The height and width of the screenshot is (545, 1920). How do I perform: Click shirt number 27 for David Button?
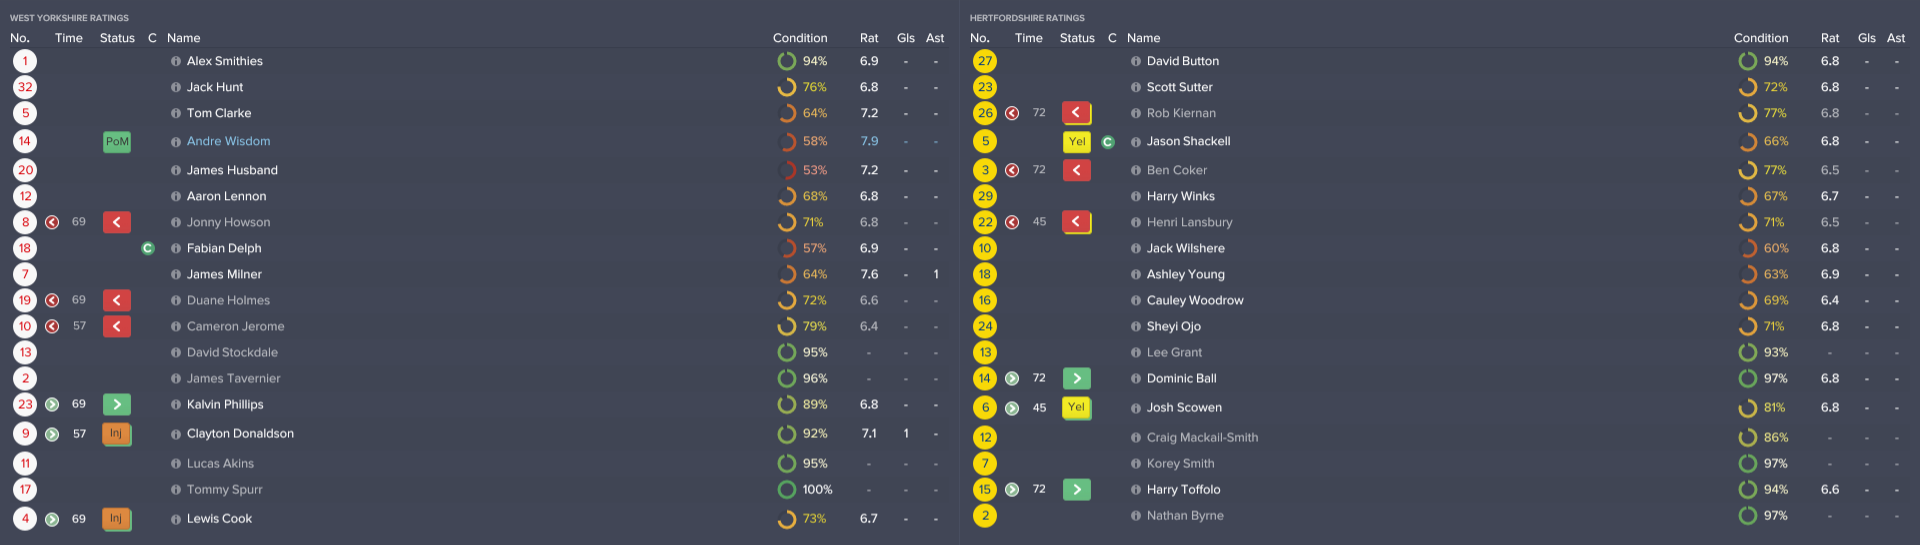point(985,61)
